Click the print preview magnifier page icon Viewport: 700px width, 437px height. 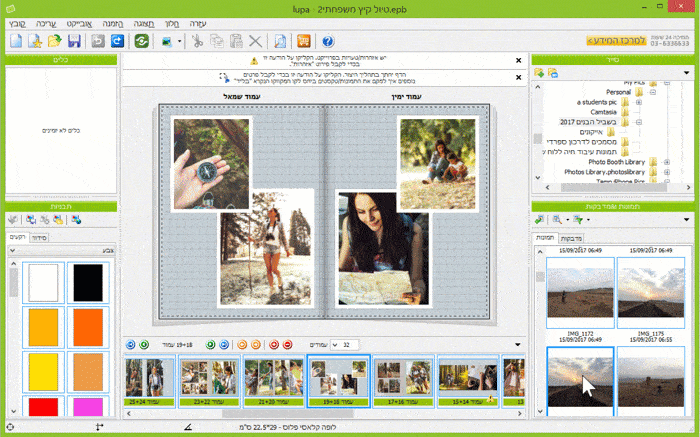281,41
